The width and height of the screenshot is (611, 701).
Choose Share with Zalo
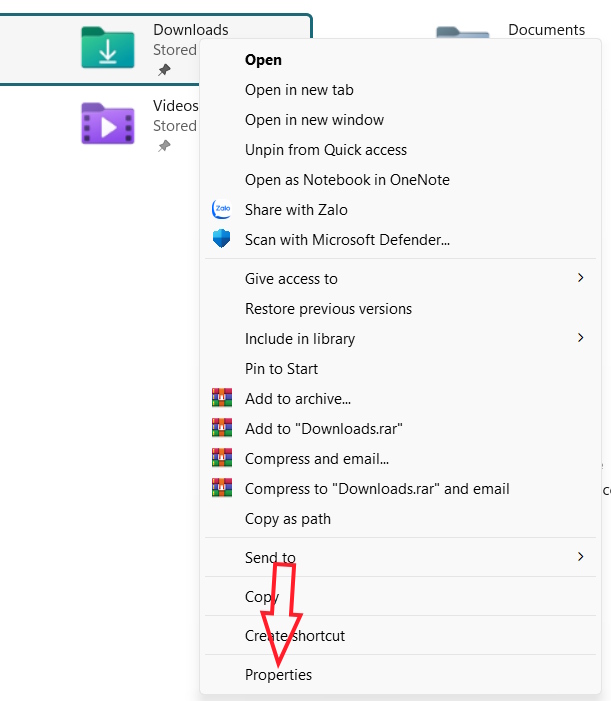click(400, 210)
